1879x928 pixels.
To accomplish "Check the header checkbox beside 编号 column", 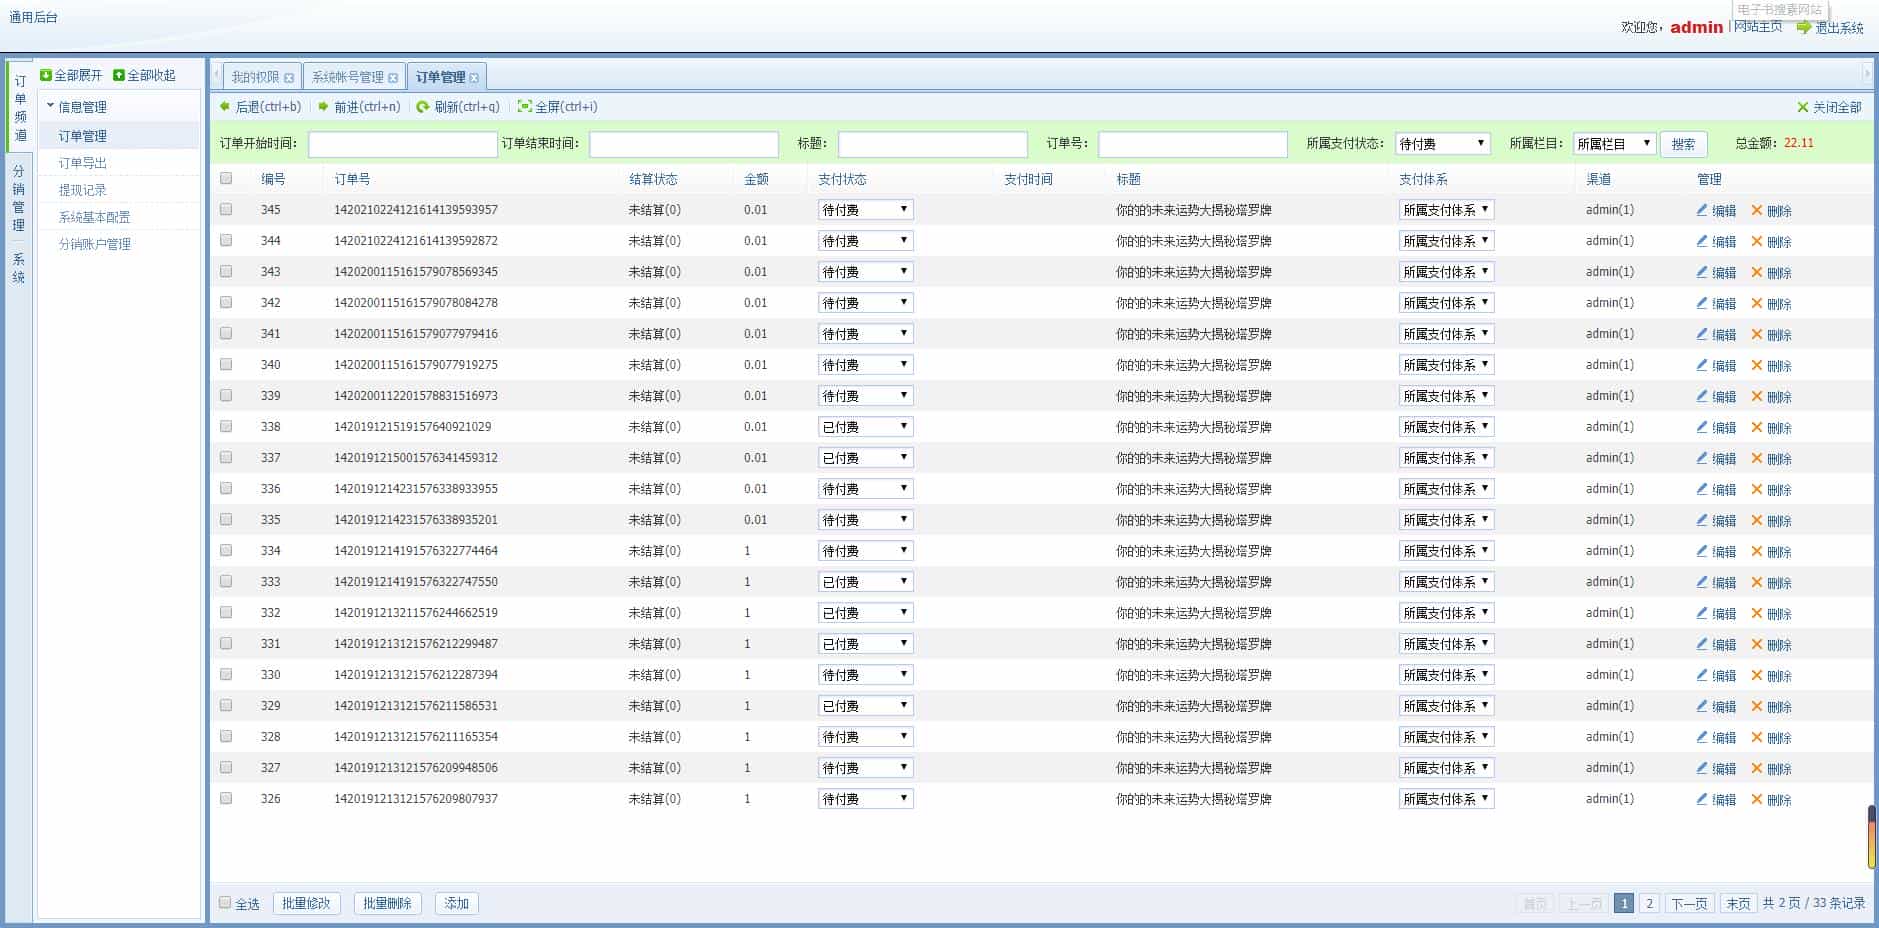I will 226,179.
